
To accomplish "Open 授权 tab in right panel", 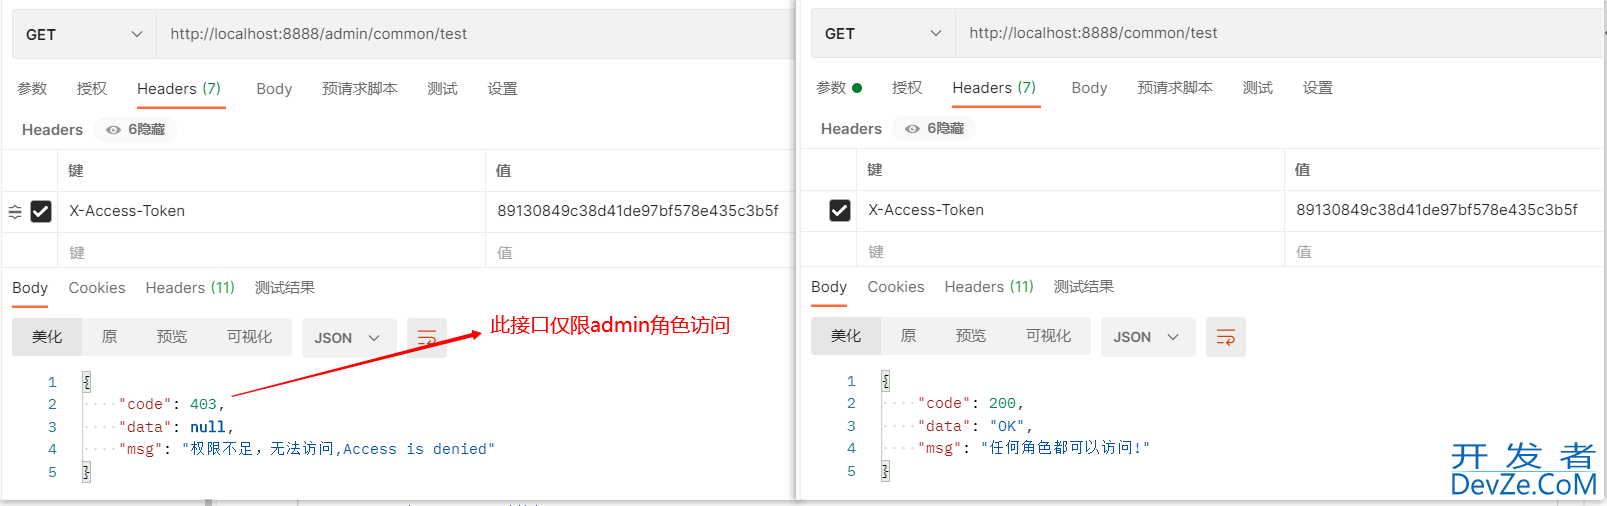I will pos(907,87).
